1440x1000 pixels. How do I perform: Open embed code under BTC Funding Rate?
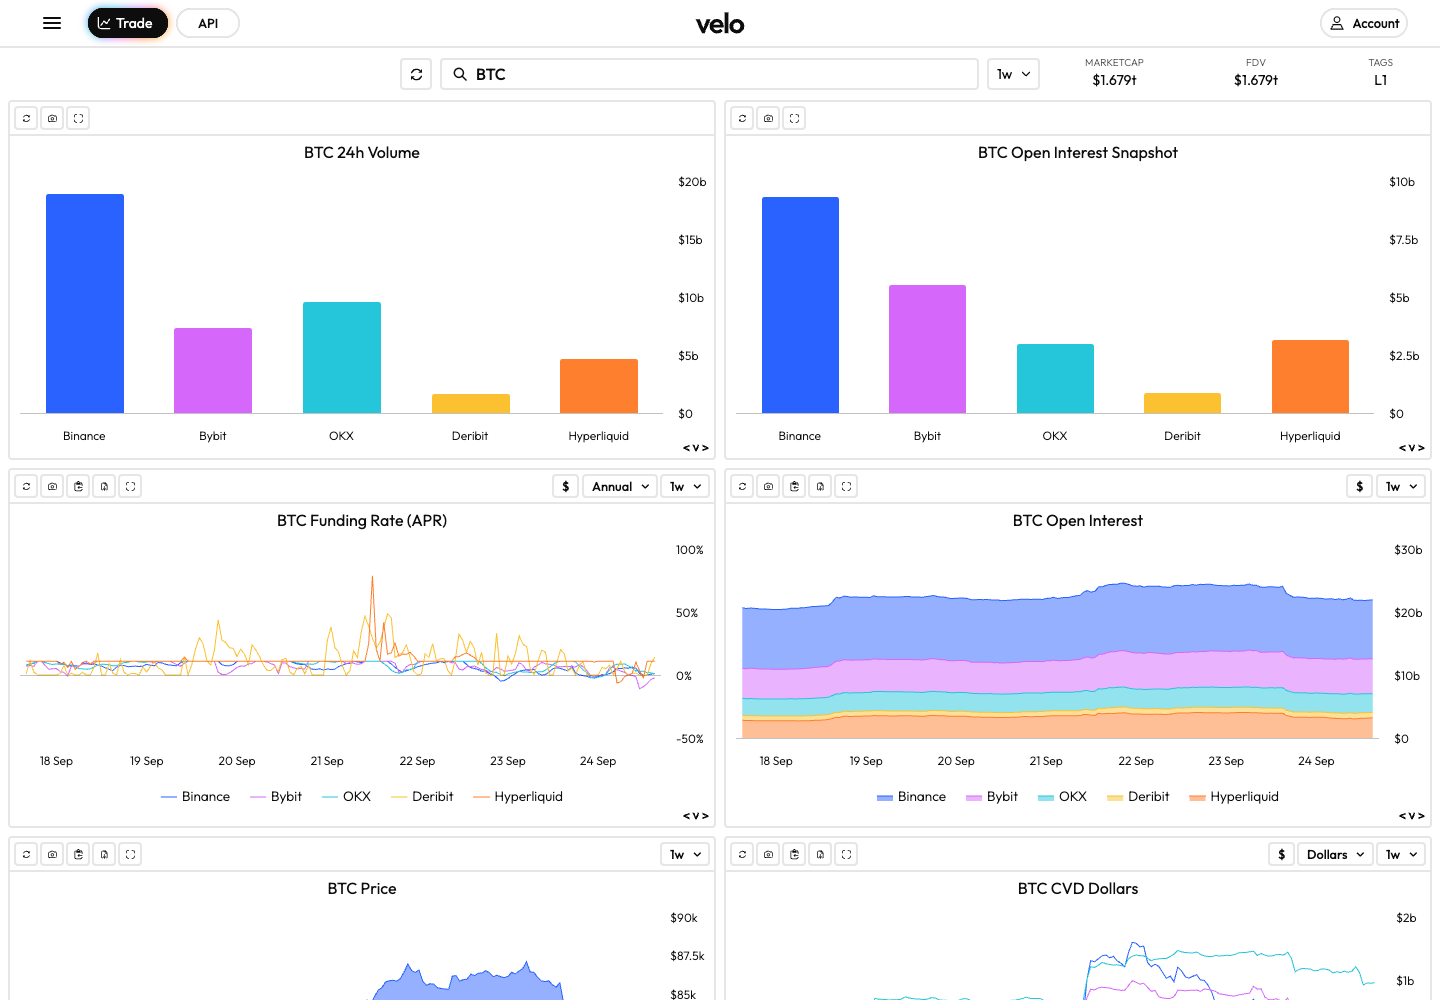click(696, 816)
